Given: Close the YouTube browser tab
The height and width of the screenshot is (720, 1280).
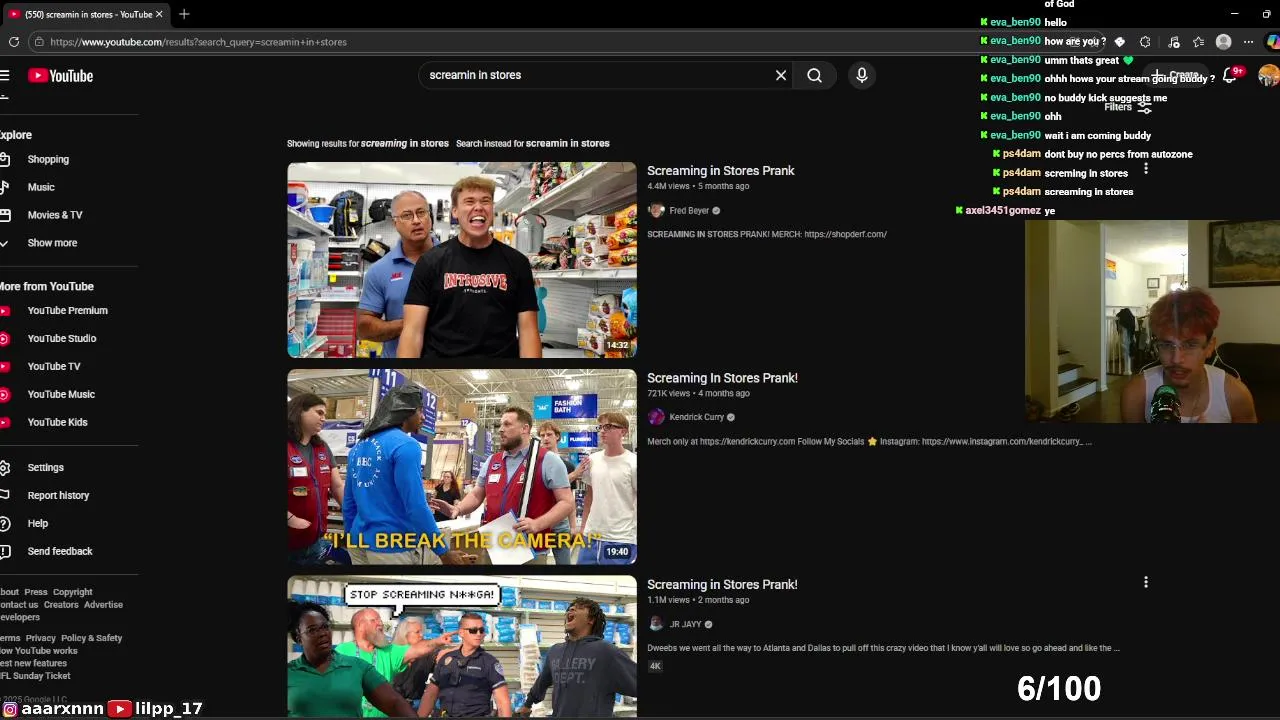Looking at the screenshot, I should pos(159,14).
